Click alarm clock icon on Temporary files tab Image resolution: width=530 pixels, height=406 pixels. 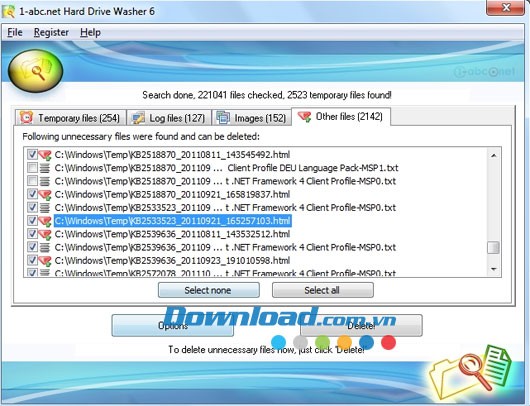coord(26,117)
